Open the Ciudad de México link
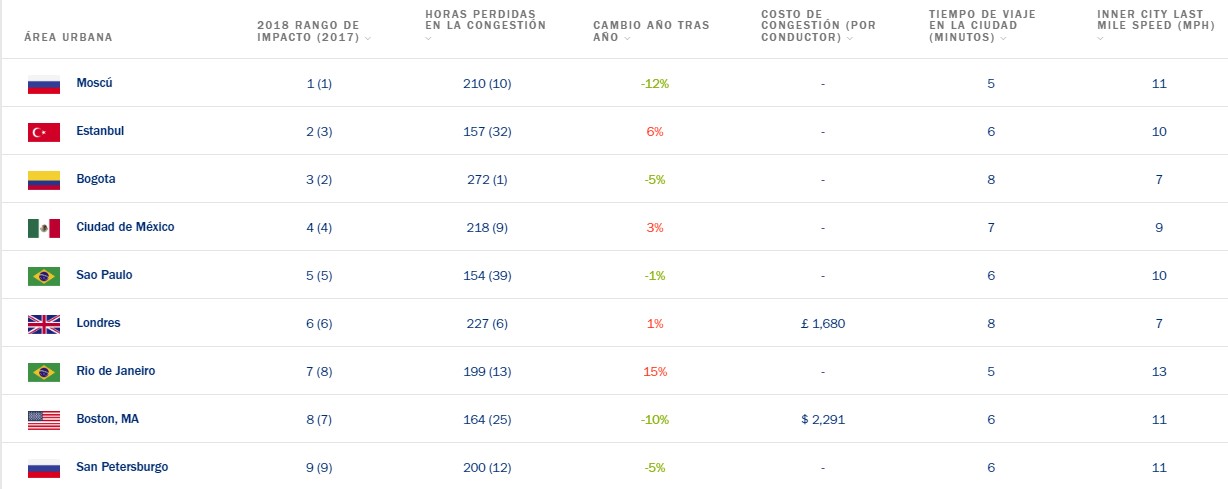1228x489 pixels. click(125, 227)
